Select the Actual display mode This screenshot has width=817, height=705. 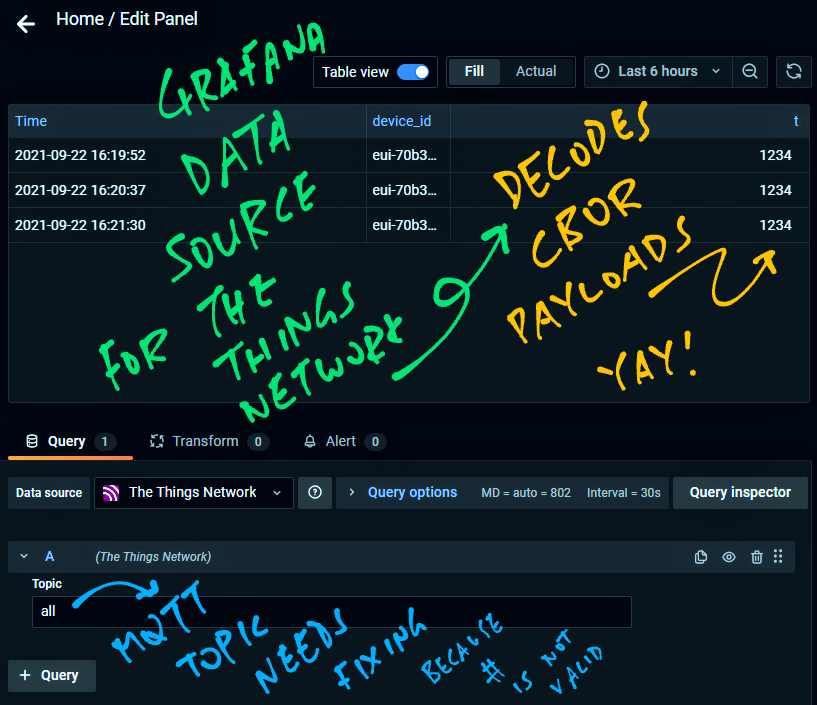point(536,71)
